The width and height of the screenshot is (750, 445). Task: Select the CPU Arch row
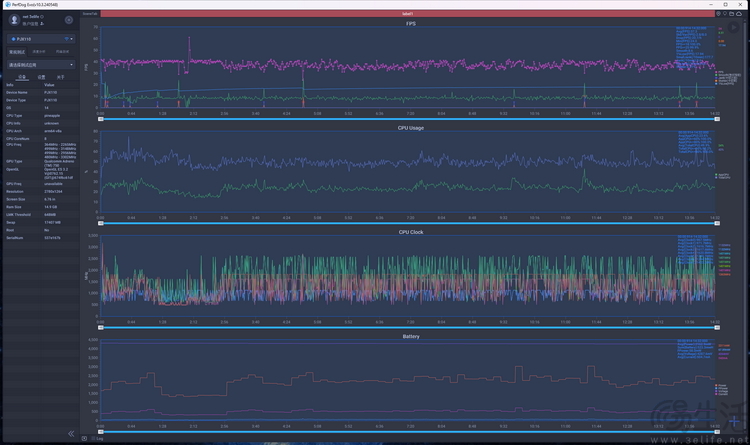pyautogui.click(x=41, y=131)
